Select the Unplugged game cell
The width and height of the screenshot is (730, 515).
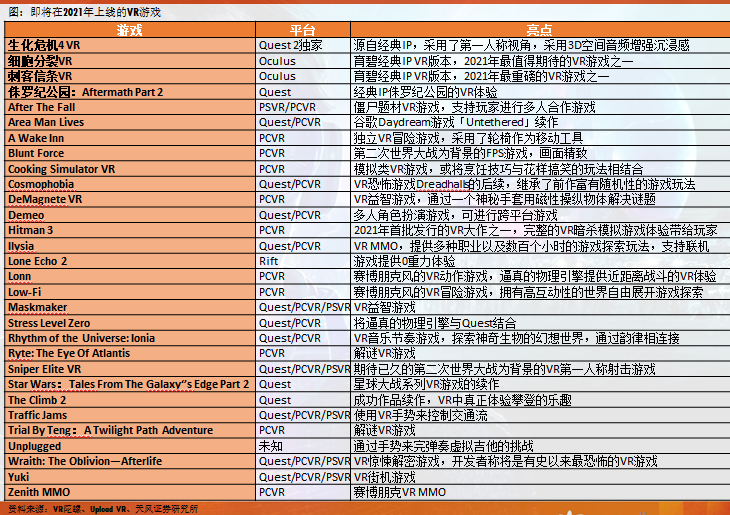coord(130,446)
